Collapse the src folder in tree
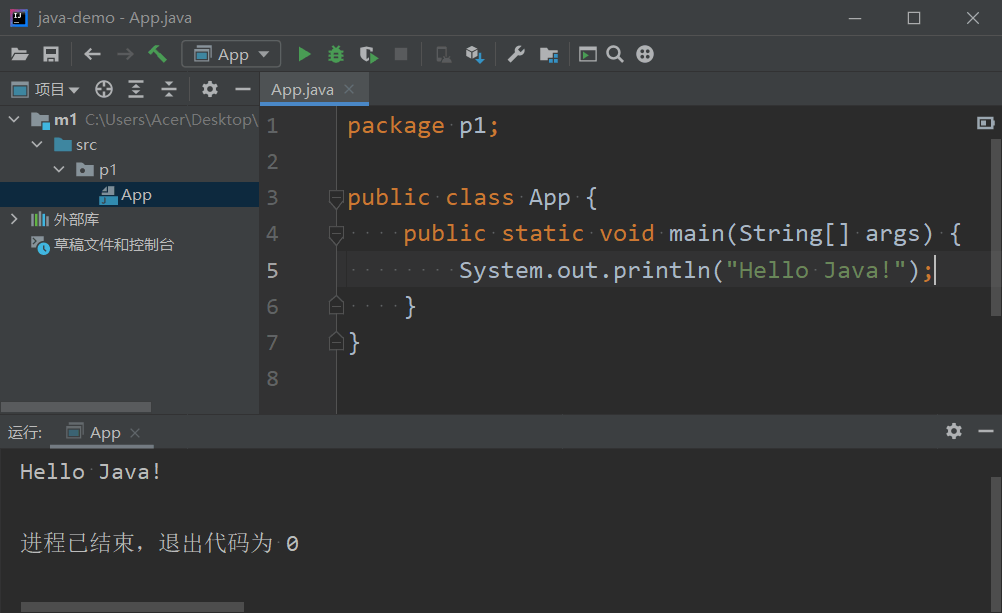Viewport: 1002px width, 613px height. point(37,145)
